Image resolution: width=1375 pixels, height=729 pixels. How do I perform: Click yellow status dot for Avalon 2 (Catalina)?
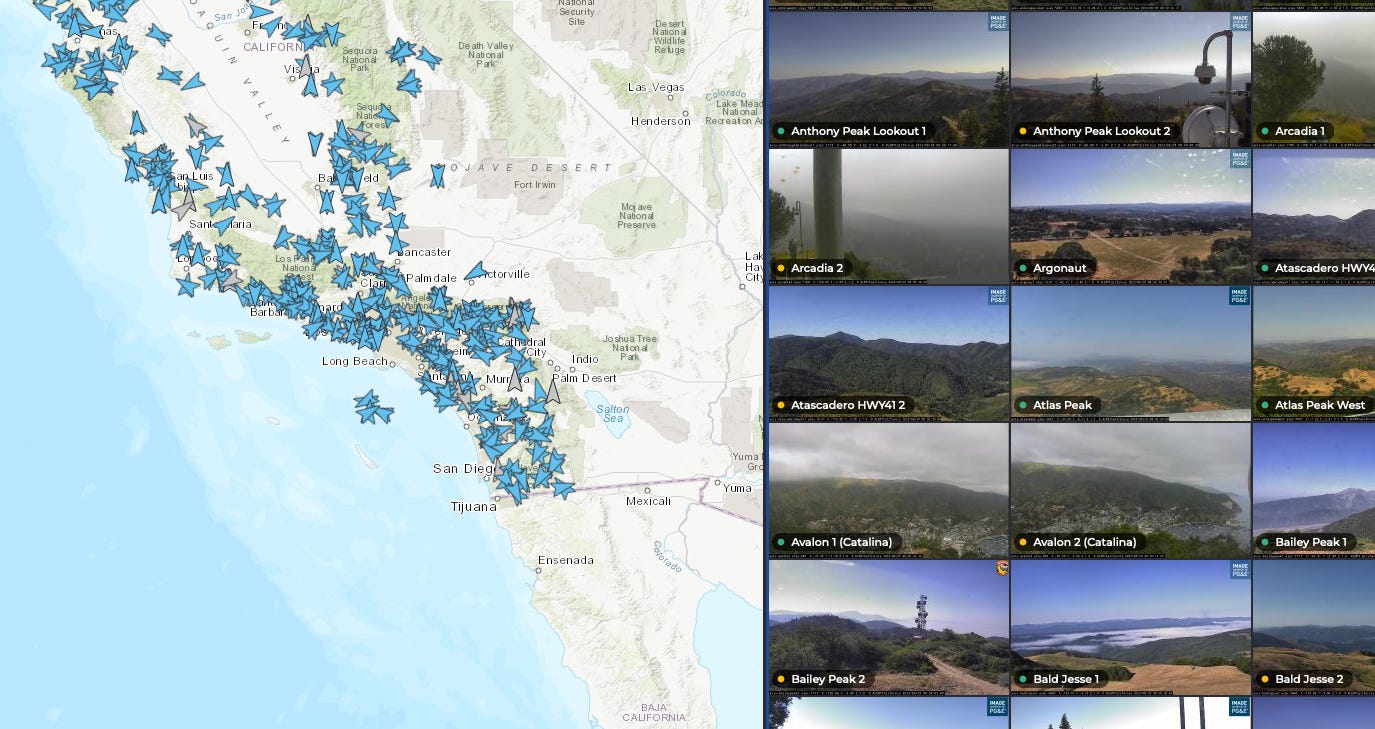(x=1022, y=542)
